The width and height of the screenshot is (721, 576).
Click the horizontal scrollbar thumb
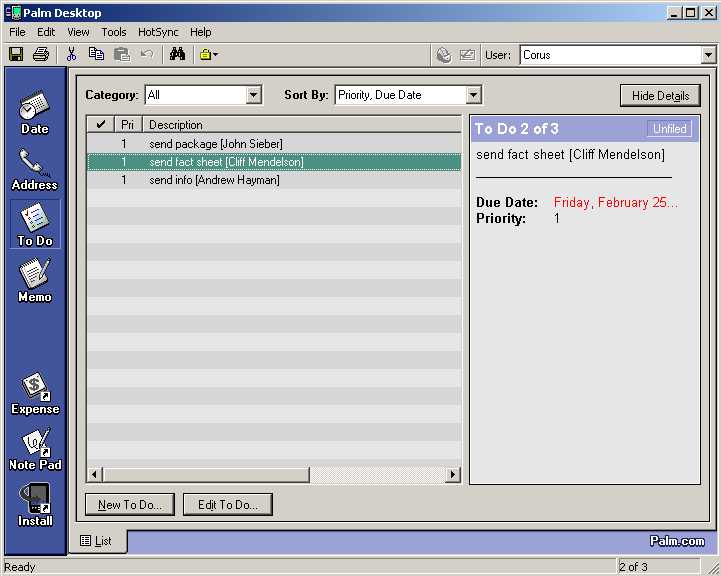[x=206, y=474]
